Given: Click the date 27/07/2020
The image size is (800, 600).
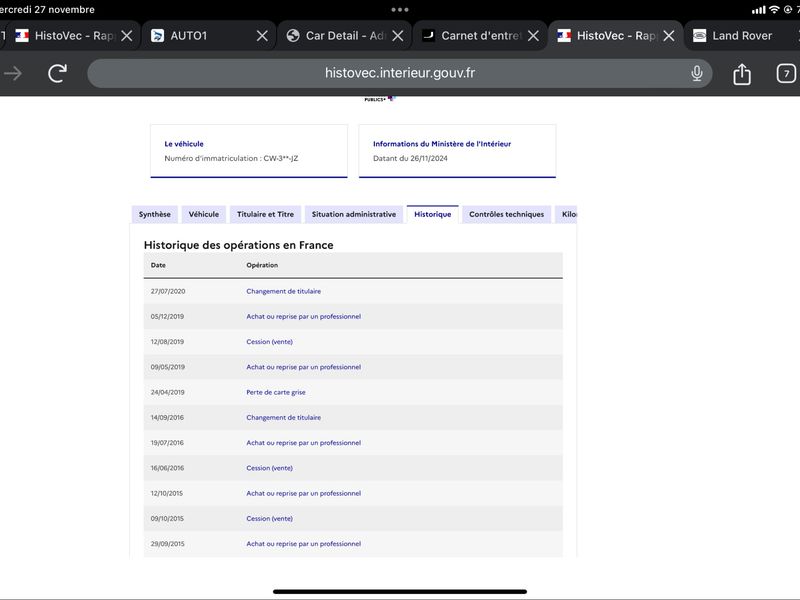Looking at the screenshot, I should pyautogui.click(x=168, y=291).
